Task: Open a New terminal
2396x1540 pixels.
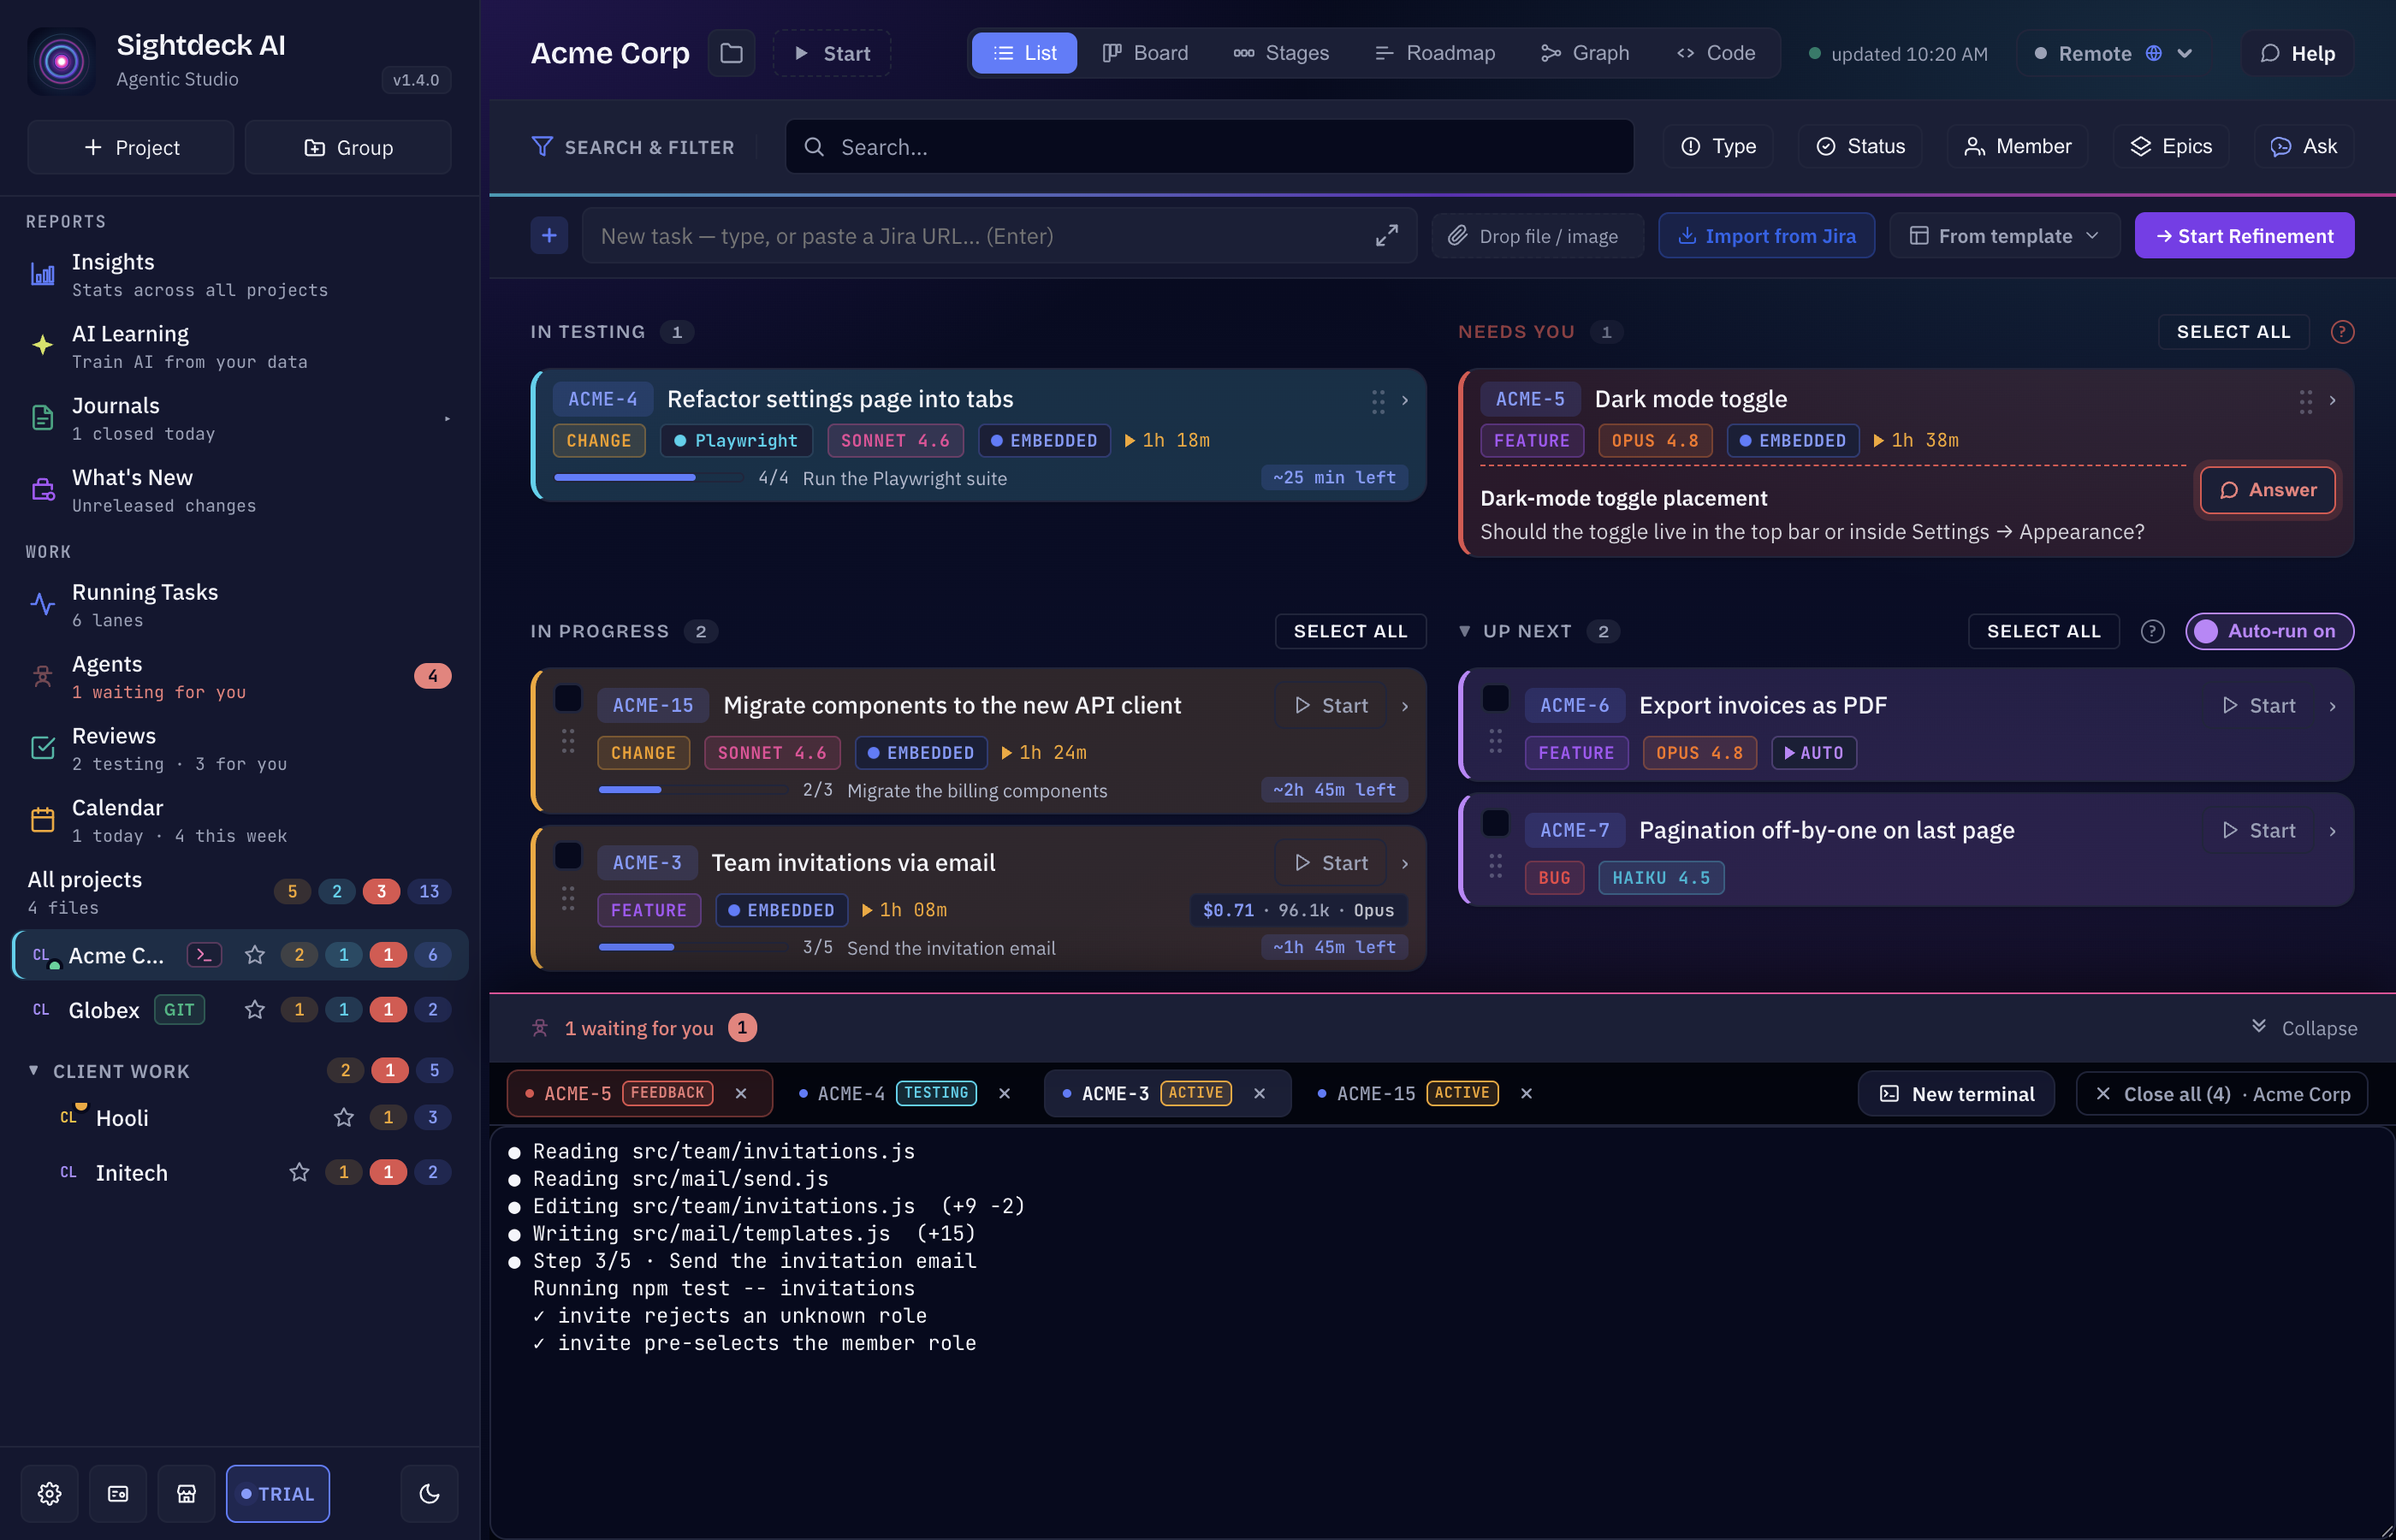Action: [1956, 1093]
